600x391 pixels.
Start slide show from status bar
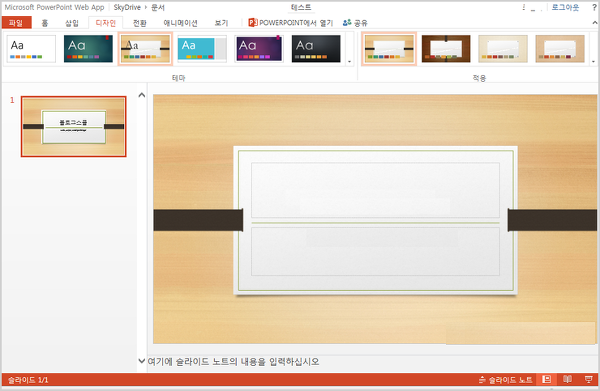coord(589,380)
